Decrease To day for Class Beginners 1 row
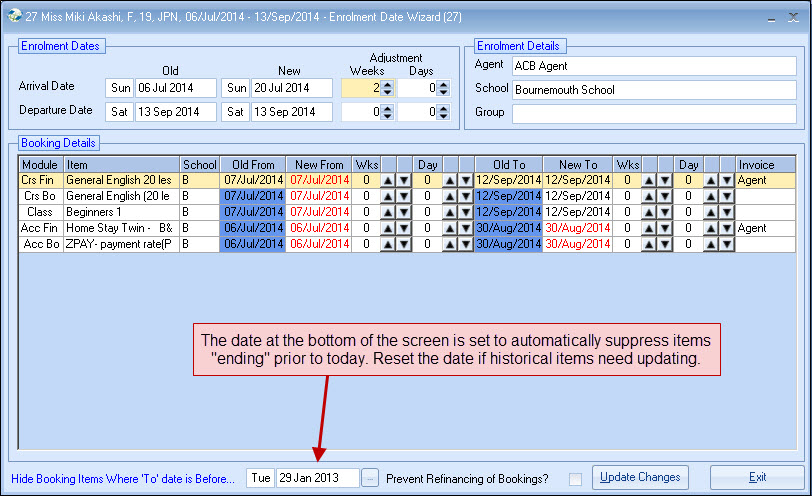Viewport: 812px width, 496px height. 727,213
